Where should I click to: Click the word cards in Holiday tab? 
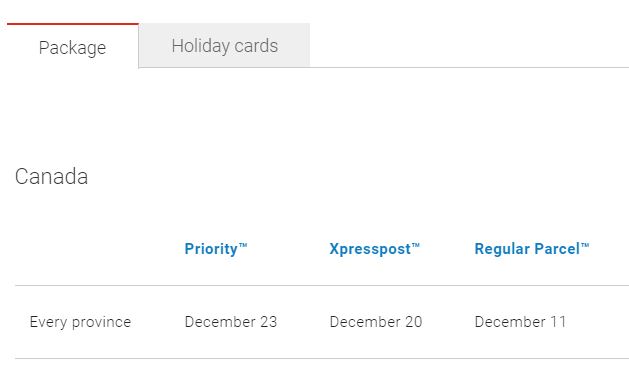(x=256, y=46)
